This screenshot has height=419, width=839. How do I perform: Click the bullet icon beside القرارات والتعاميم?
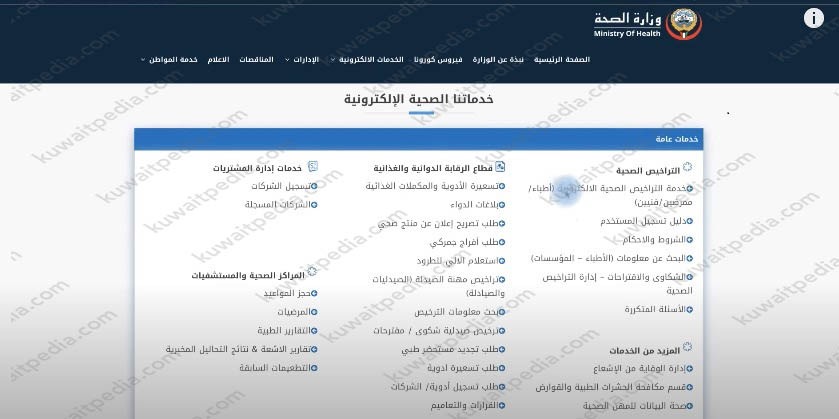click(502, 406)
